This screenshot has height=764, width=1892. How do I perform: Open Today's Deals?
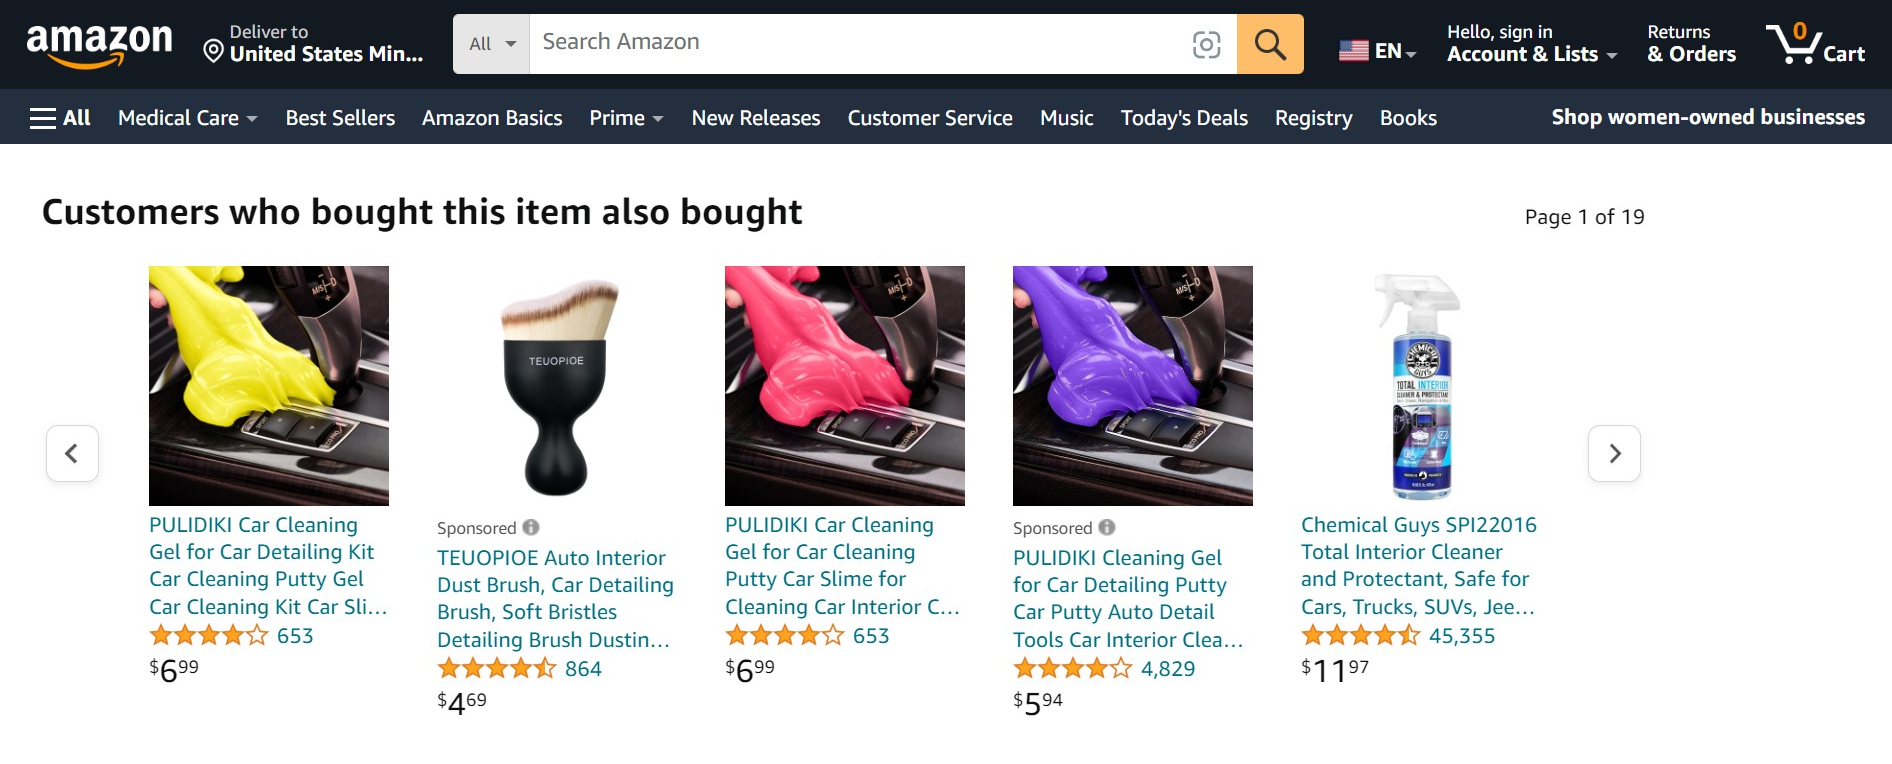[1183, 117]
